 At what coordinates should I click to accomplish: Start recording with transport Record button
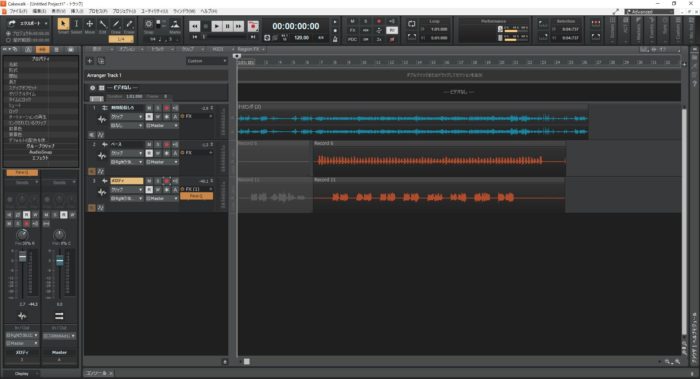click(x=253, y=26)
